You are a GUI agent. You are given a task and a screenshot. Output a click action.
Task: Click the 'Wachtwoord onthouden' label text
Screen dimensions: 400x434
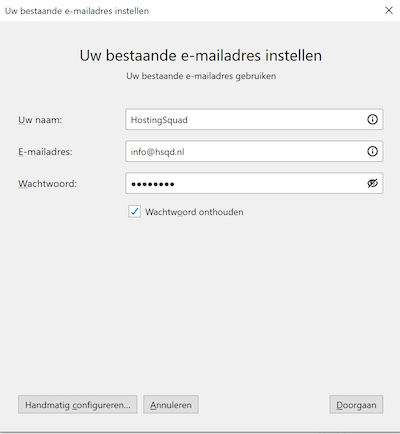(194, 212)
